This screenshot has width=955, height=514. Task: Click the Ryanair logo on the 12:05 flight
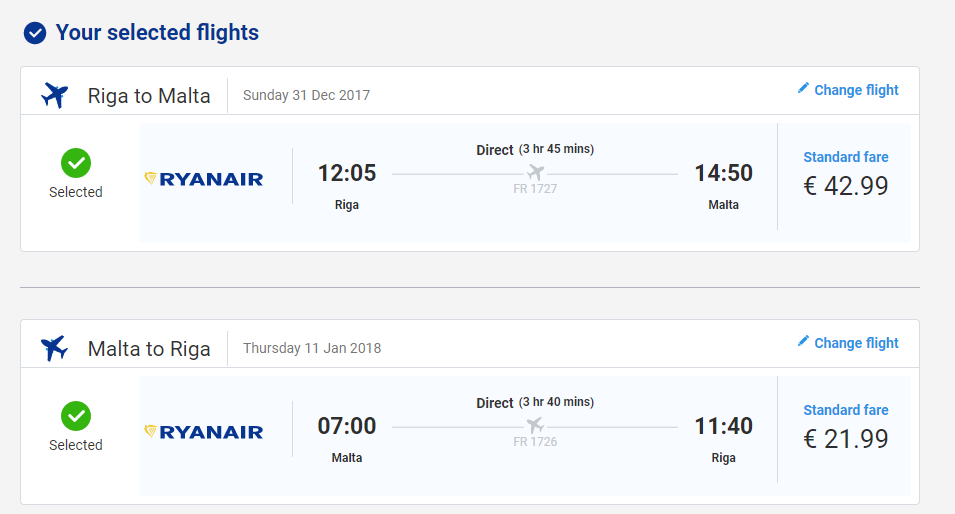(203, 179)
